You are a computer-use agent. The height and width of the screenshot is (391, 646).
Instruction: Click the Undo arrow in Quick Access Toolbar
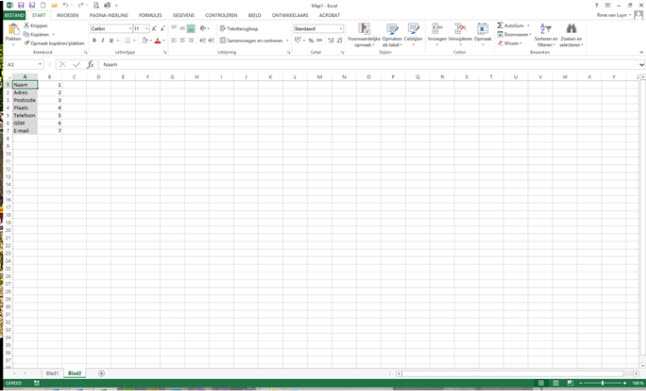[x=65, y=5]
